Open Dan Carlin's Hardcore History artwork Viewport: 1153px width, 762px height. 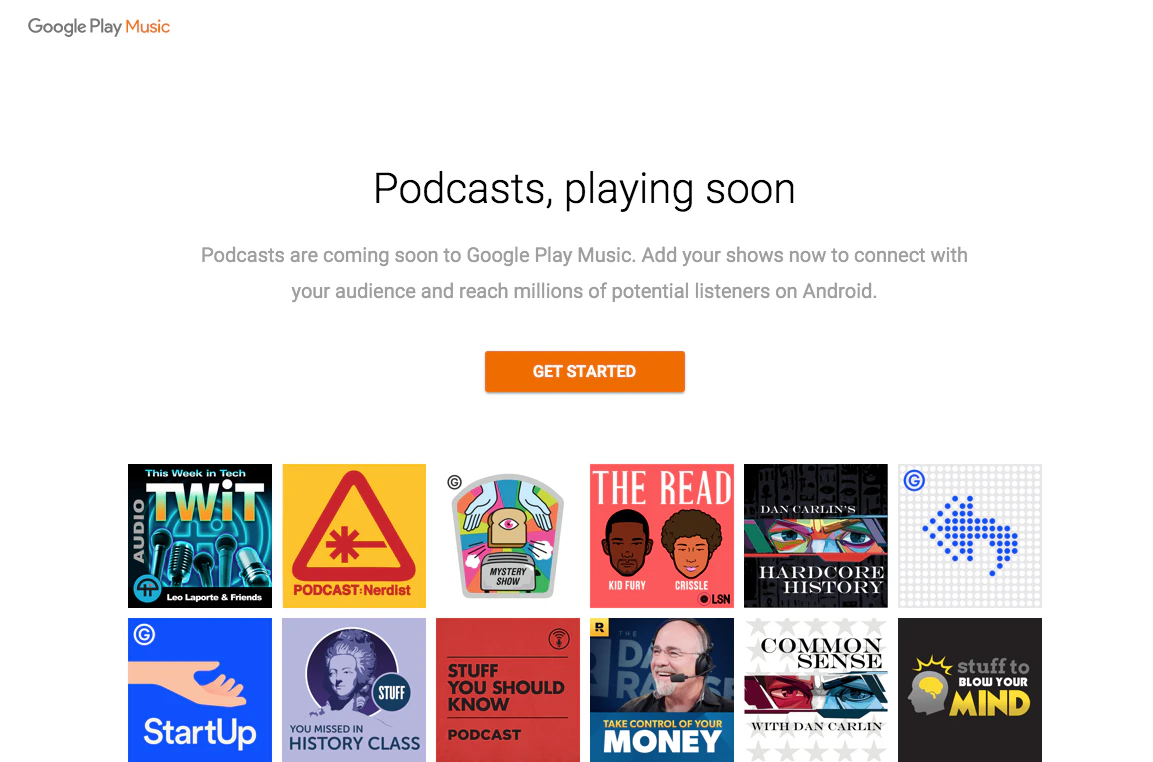[815, 535]
